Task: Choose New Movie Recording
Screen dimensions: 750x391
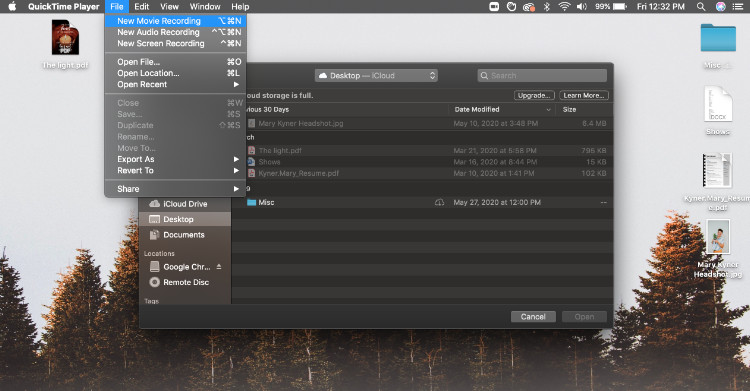Action: [x=176, y=21]
